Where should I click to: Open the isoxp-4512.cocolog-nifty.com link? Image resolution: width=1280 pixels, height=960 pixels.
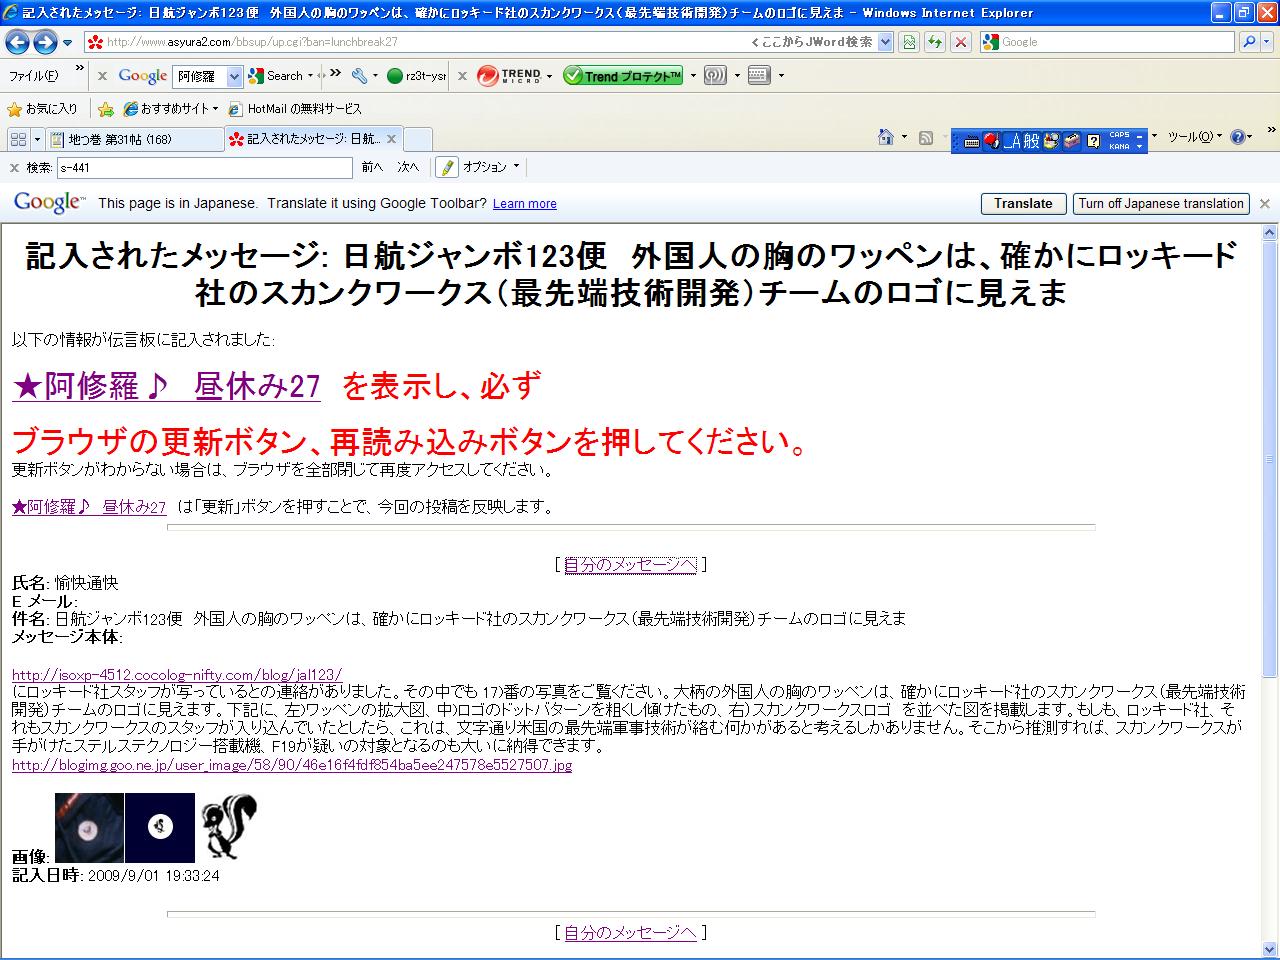click(x=177, y=675)
